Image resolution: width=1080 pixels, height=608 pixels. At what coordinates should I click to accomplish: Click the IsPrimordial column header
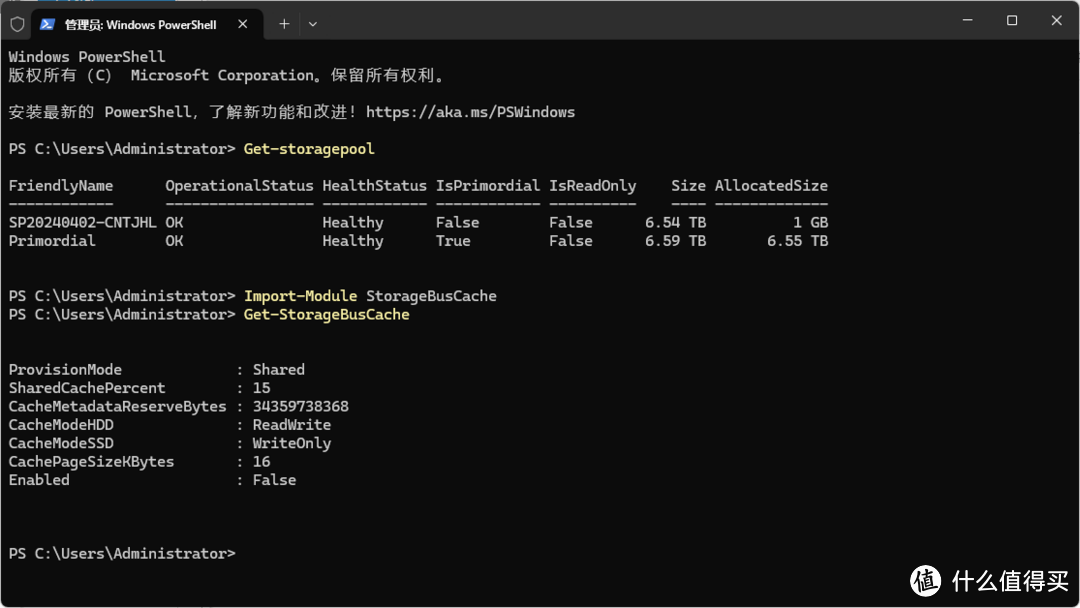click(x=488, y=186)
